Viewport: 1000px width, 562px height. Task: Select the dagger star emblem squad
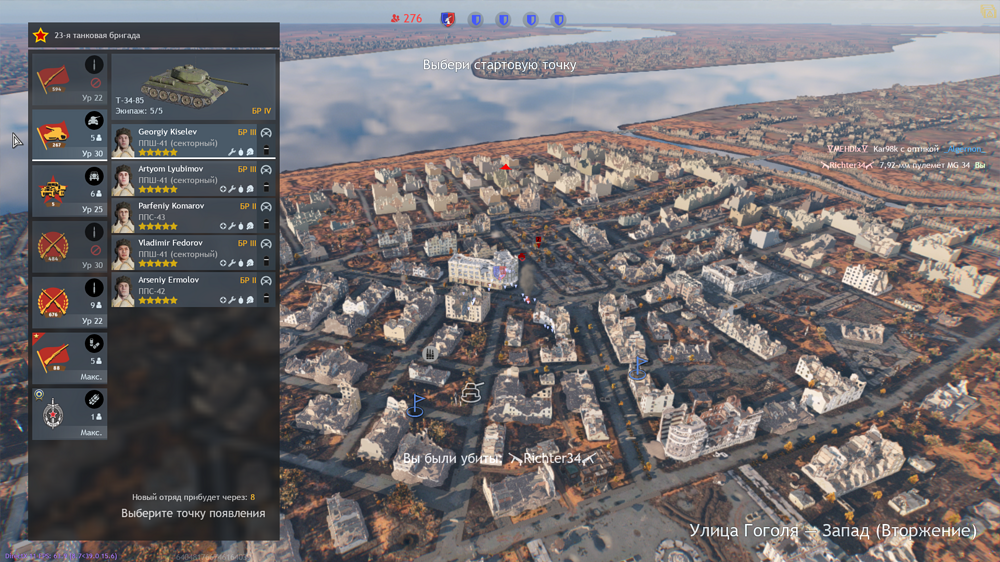tap(70, 413)
